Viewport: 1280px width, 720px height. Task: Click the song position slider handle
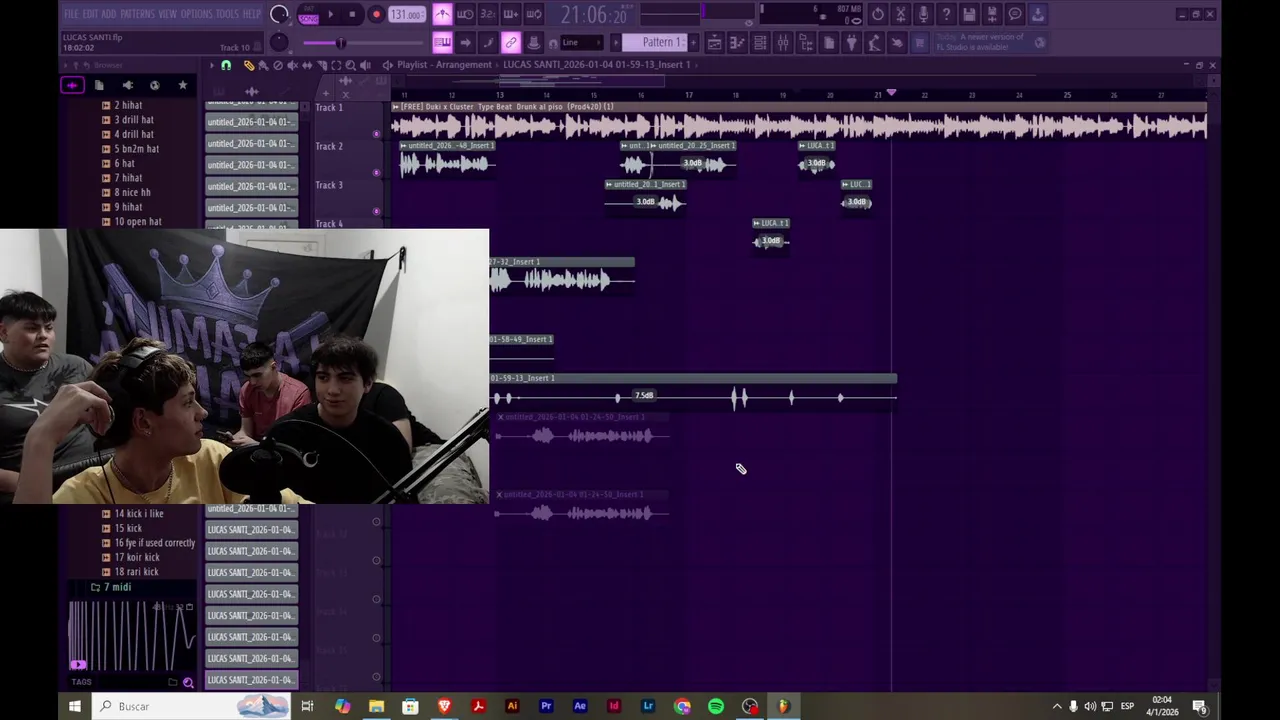[340, 43]
